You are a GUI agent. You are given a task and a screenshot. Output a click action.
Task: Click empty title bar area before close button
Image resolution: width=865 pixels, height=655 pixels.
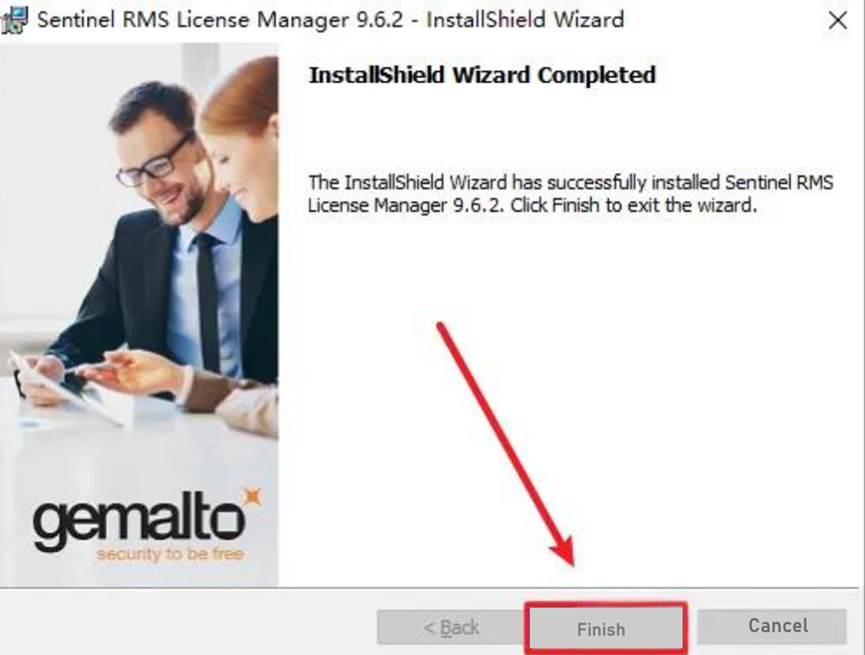pyautogui.click(x=723, y=20)
